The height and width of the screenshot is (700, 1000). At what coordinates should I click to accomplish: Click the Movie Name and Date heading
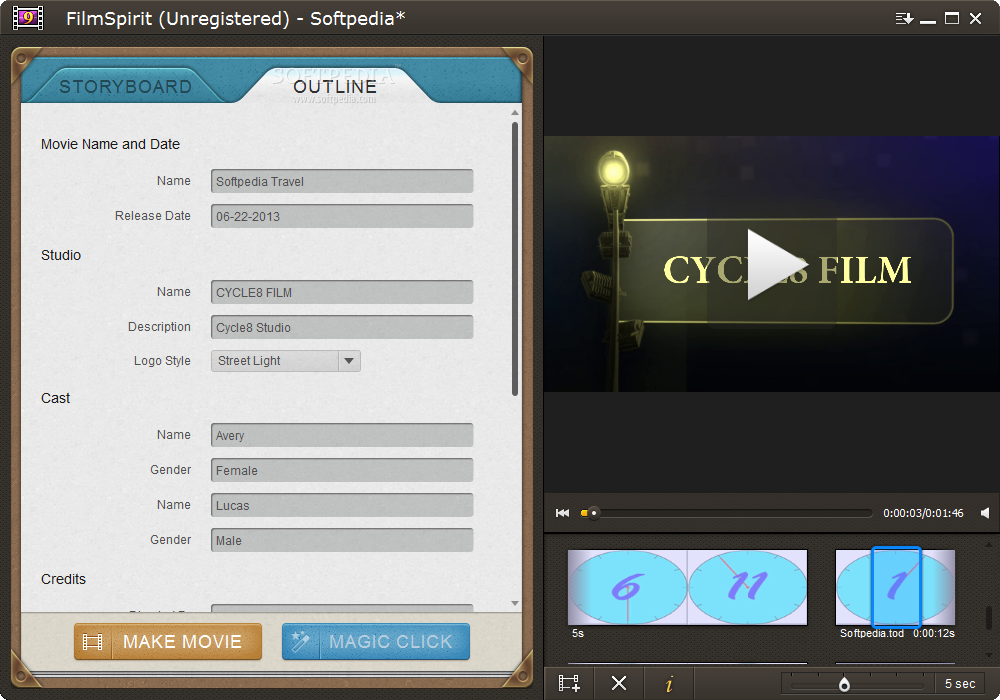pyautogui.click(x=110, y=144)
